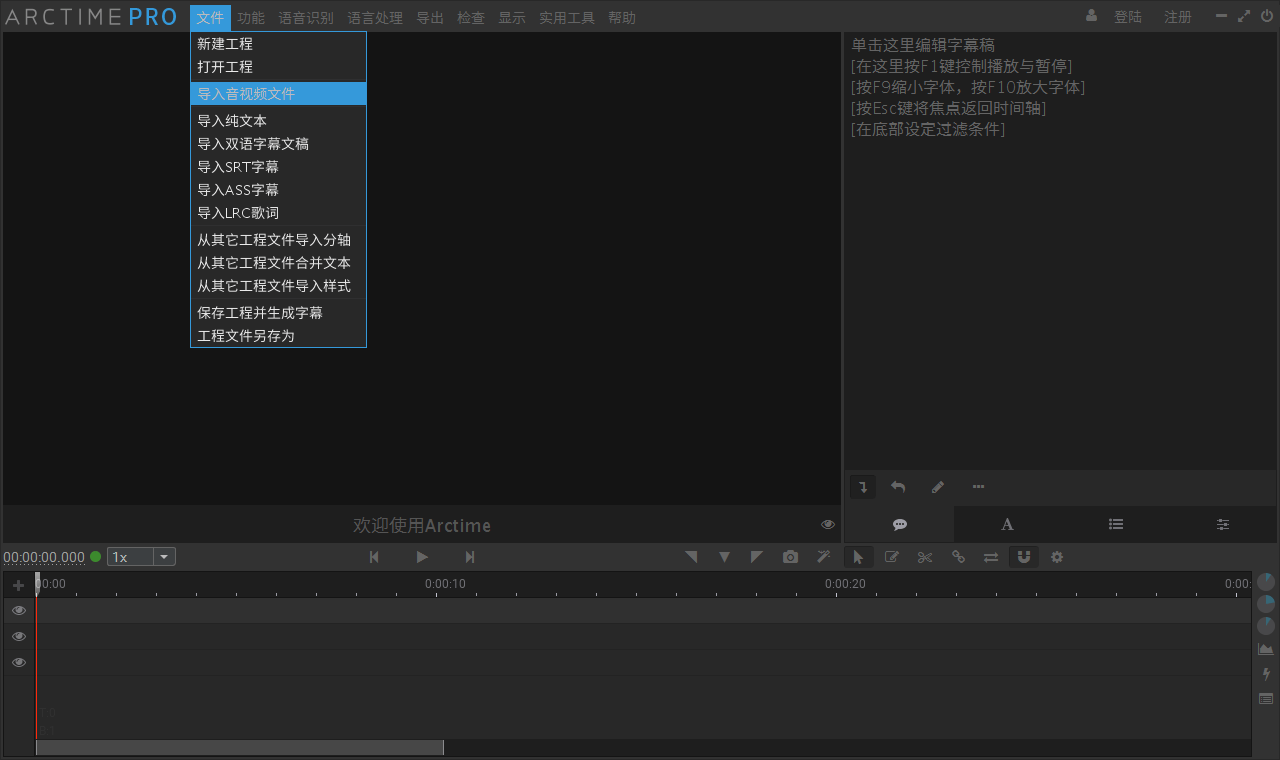Click the plus icon to add track
The height and width of the screenshot is (760, 1280).
[18, 585]
